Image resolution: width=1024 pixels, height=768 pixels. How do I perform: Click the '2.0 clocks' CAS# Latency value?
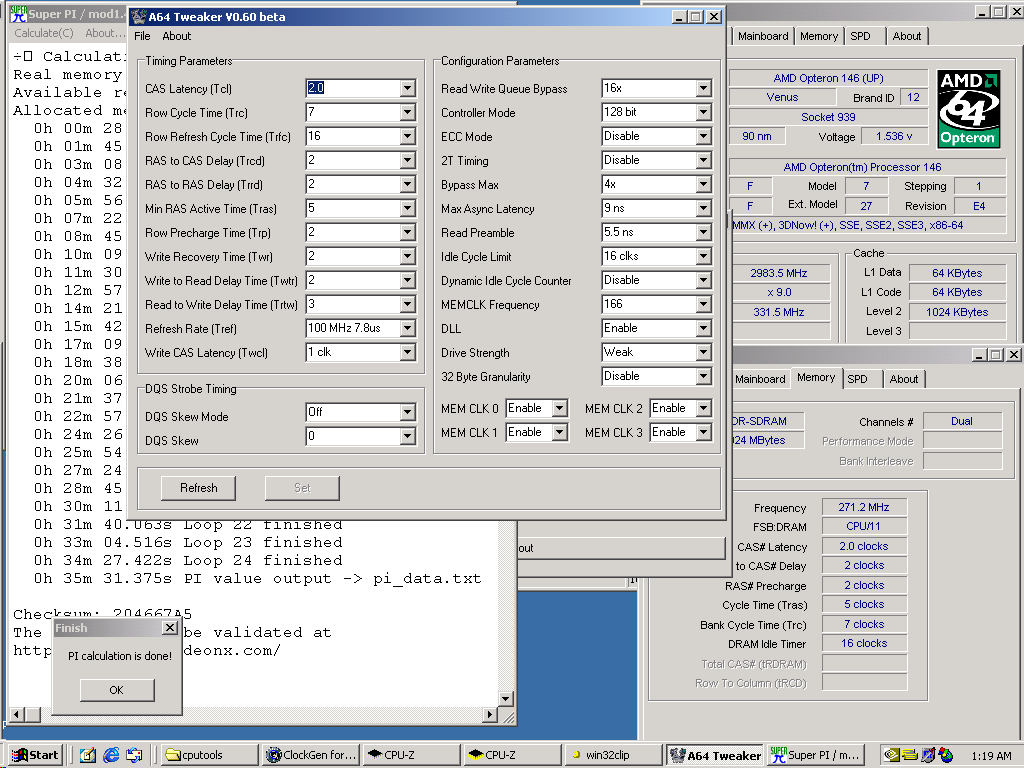click(x=863, y=546)
